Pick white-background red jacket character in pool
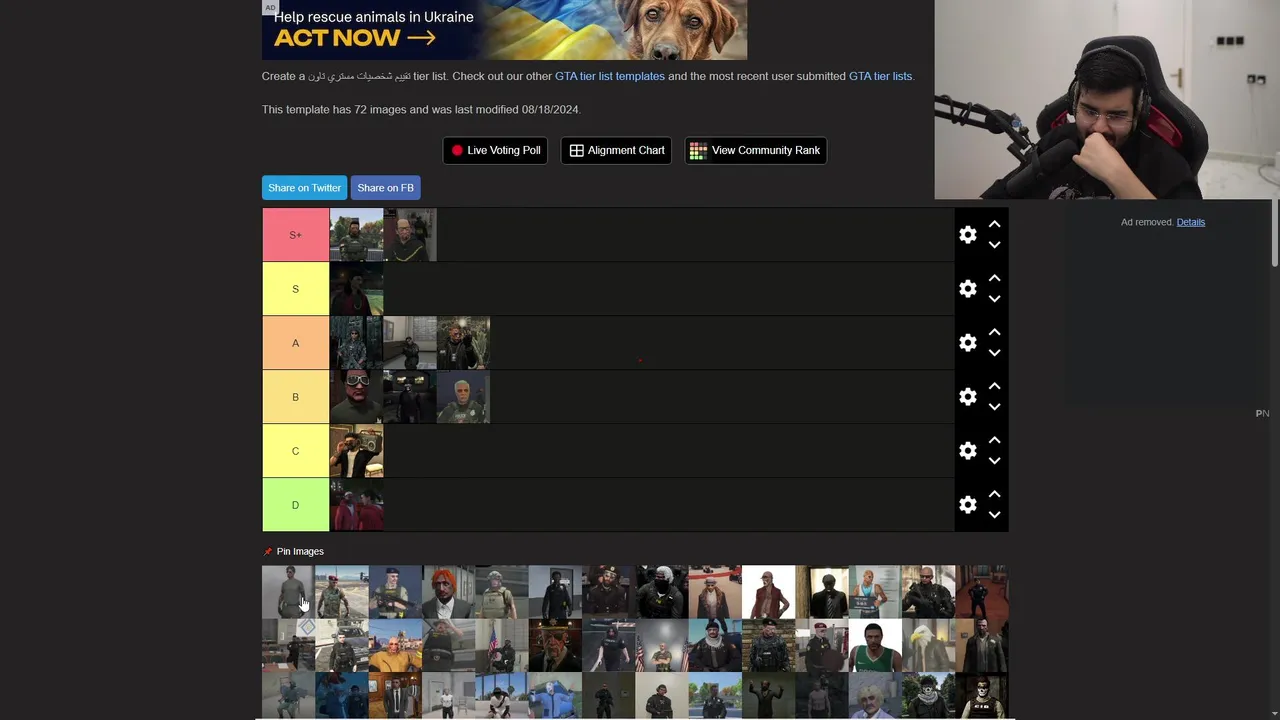 pyautogui.click(x=768, y=592)
